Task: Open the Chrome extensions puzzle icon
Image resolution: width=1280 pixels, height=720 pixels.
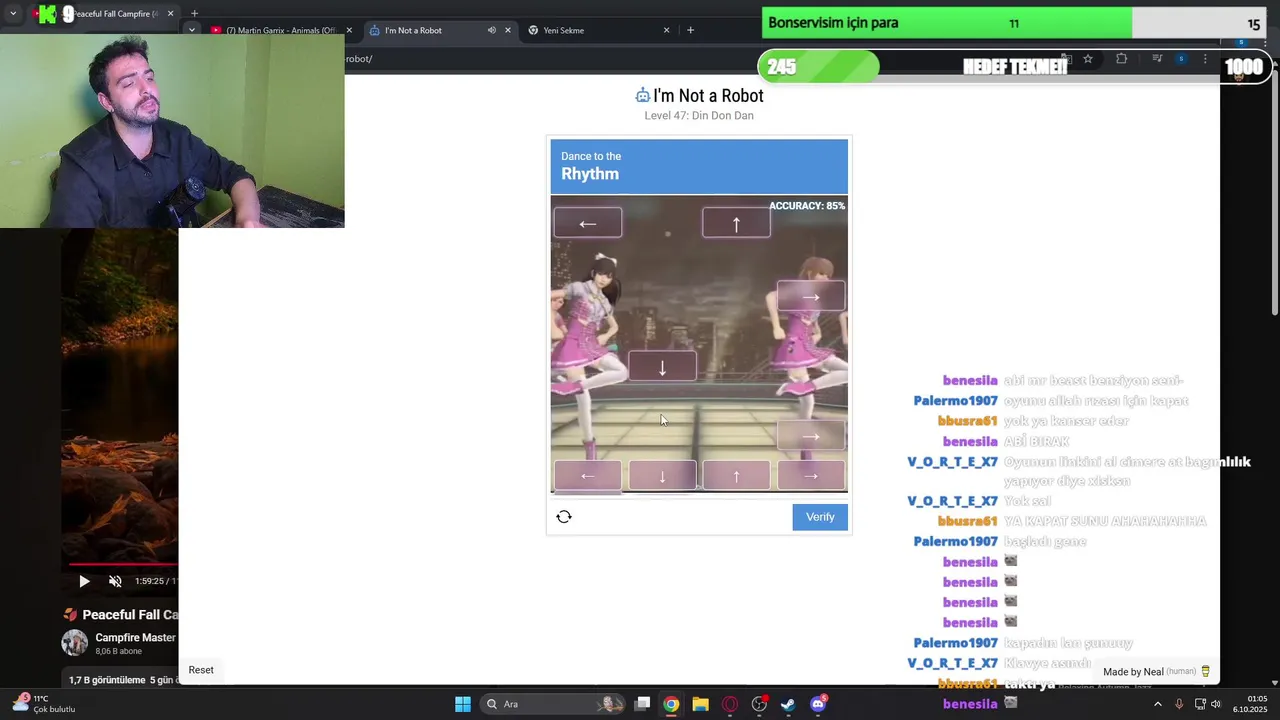Action: [1121, 59]
